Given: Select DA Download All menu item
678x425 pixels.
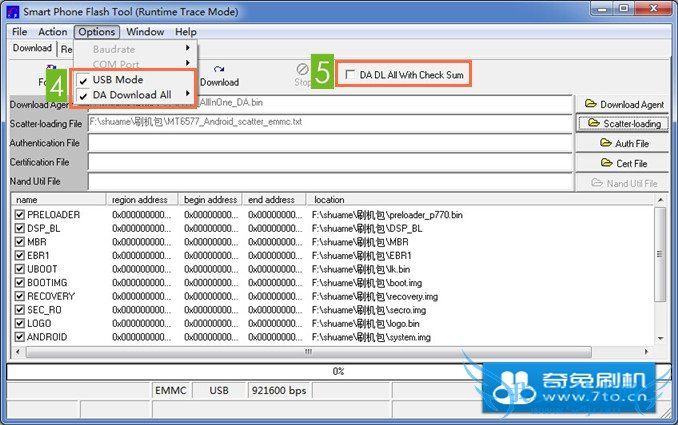Looking at the screenshot, I should 134,95.
